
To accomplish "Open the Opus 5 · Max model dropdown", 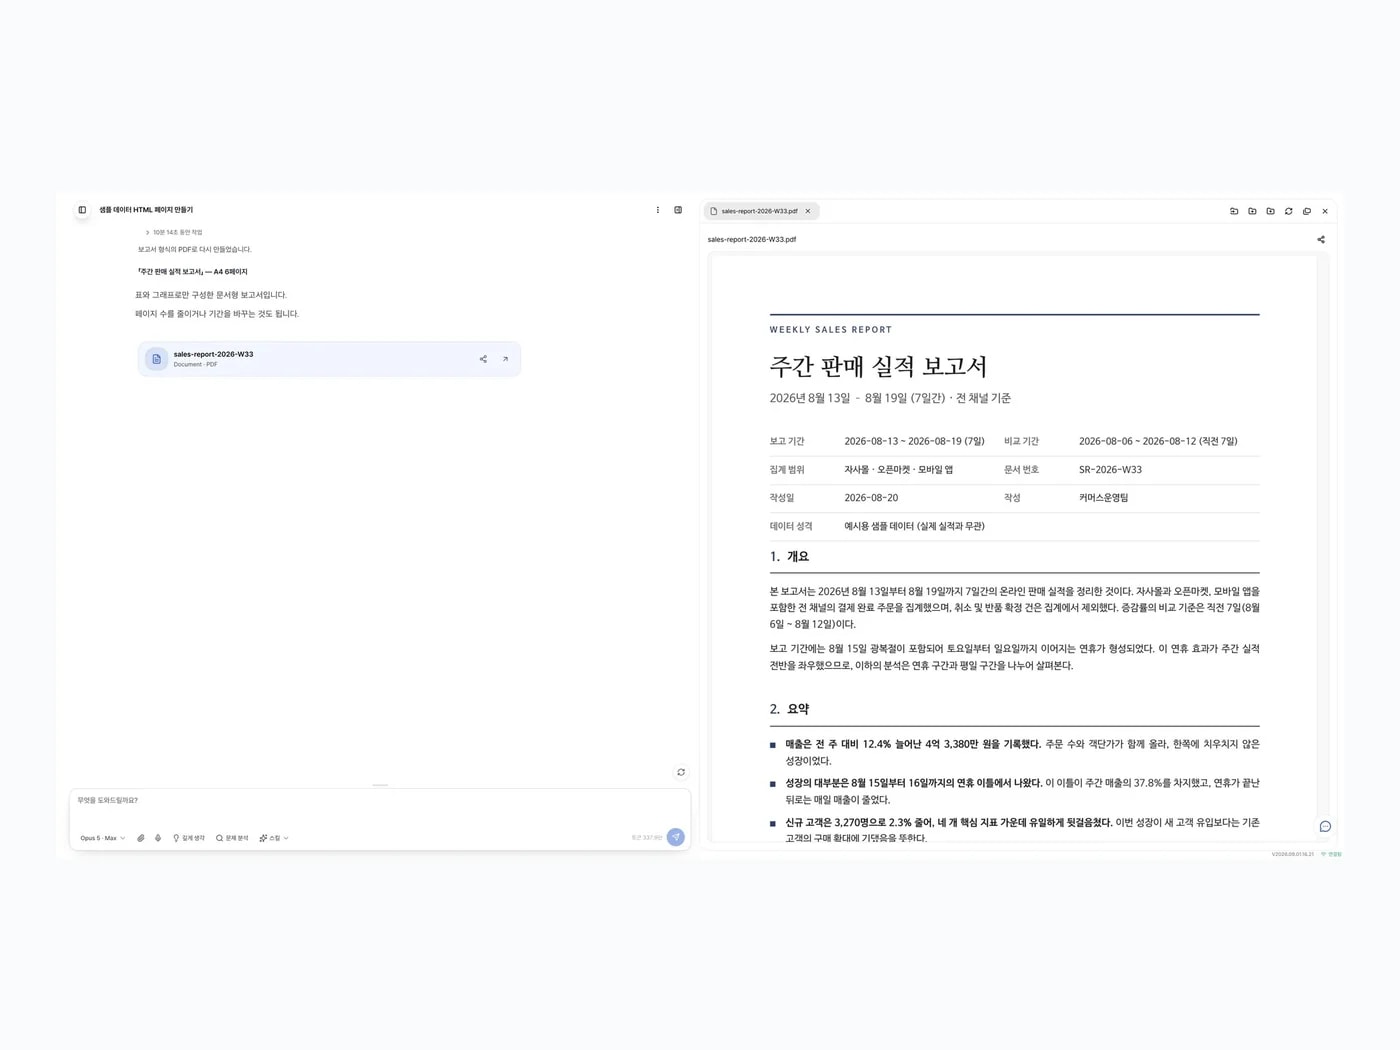I will click(x=103, y=838).
